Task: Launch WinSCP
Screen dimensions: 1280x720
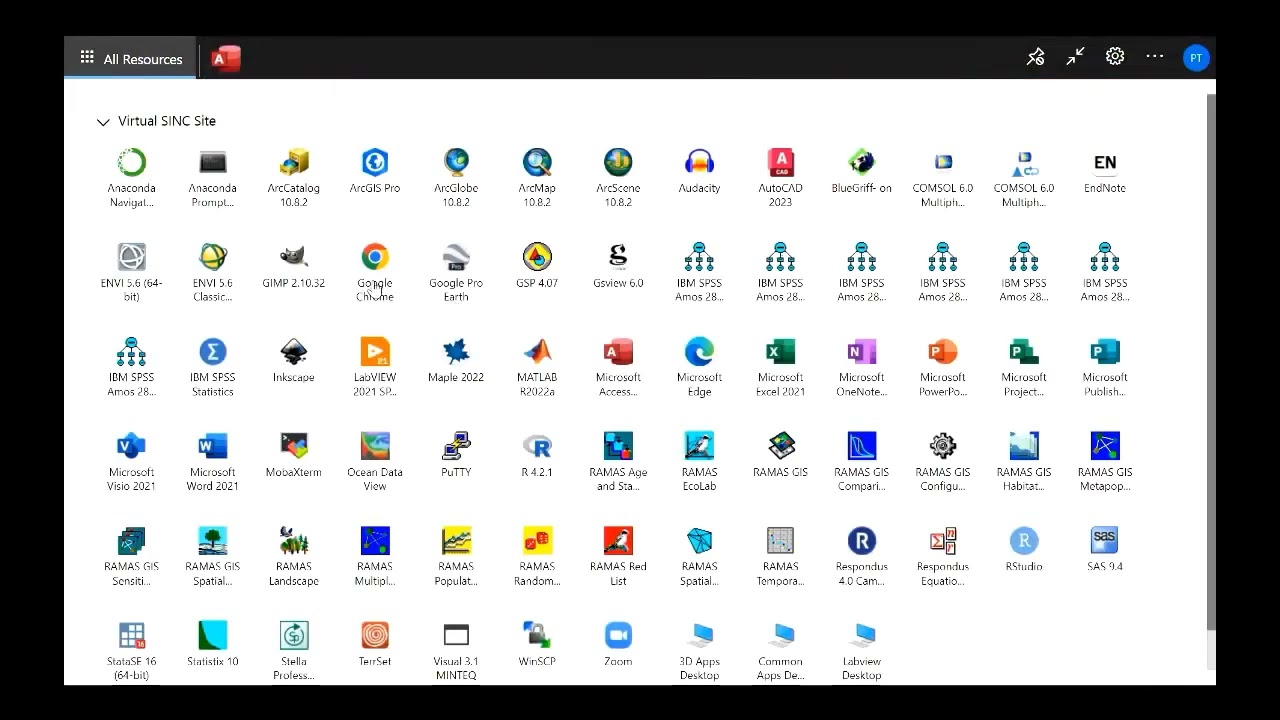Action: pos(537,645)
